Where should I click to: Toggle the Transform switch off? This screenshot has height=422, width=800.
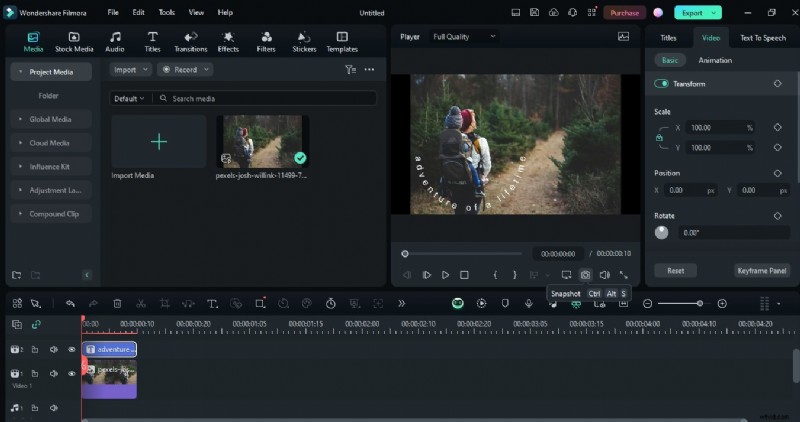point(661,84)
